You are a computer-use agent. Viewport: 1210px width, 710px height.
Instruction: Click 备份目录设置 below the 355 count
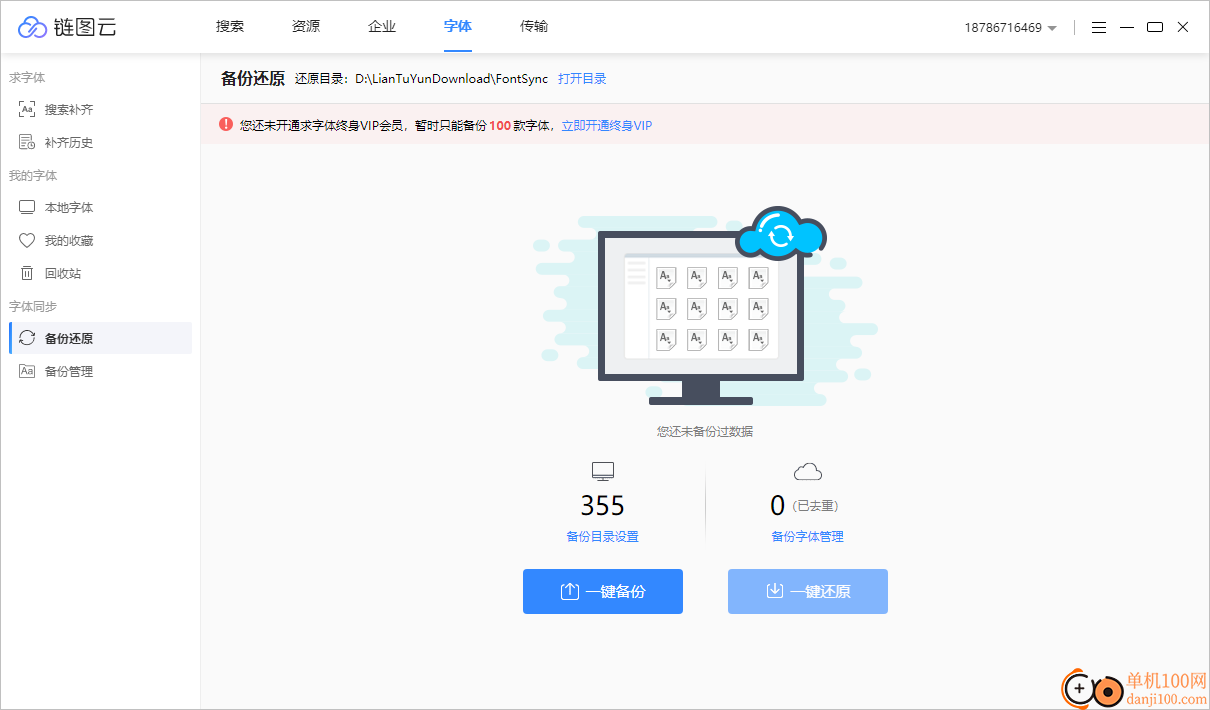click(x=602, y=536)
